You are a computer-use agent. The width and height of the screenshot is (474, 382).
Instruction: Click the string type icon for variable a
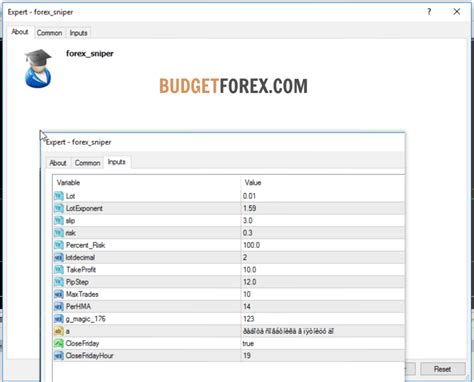point(59,331)
